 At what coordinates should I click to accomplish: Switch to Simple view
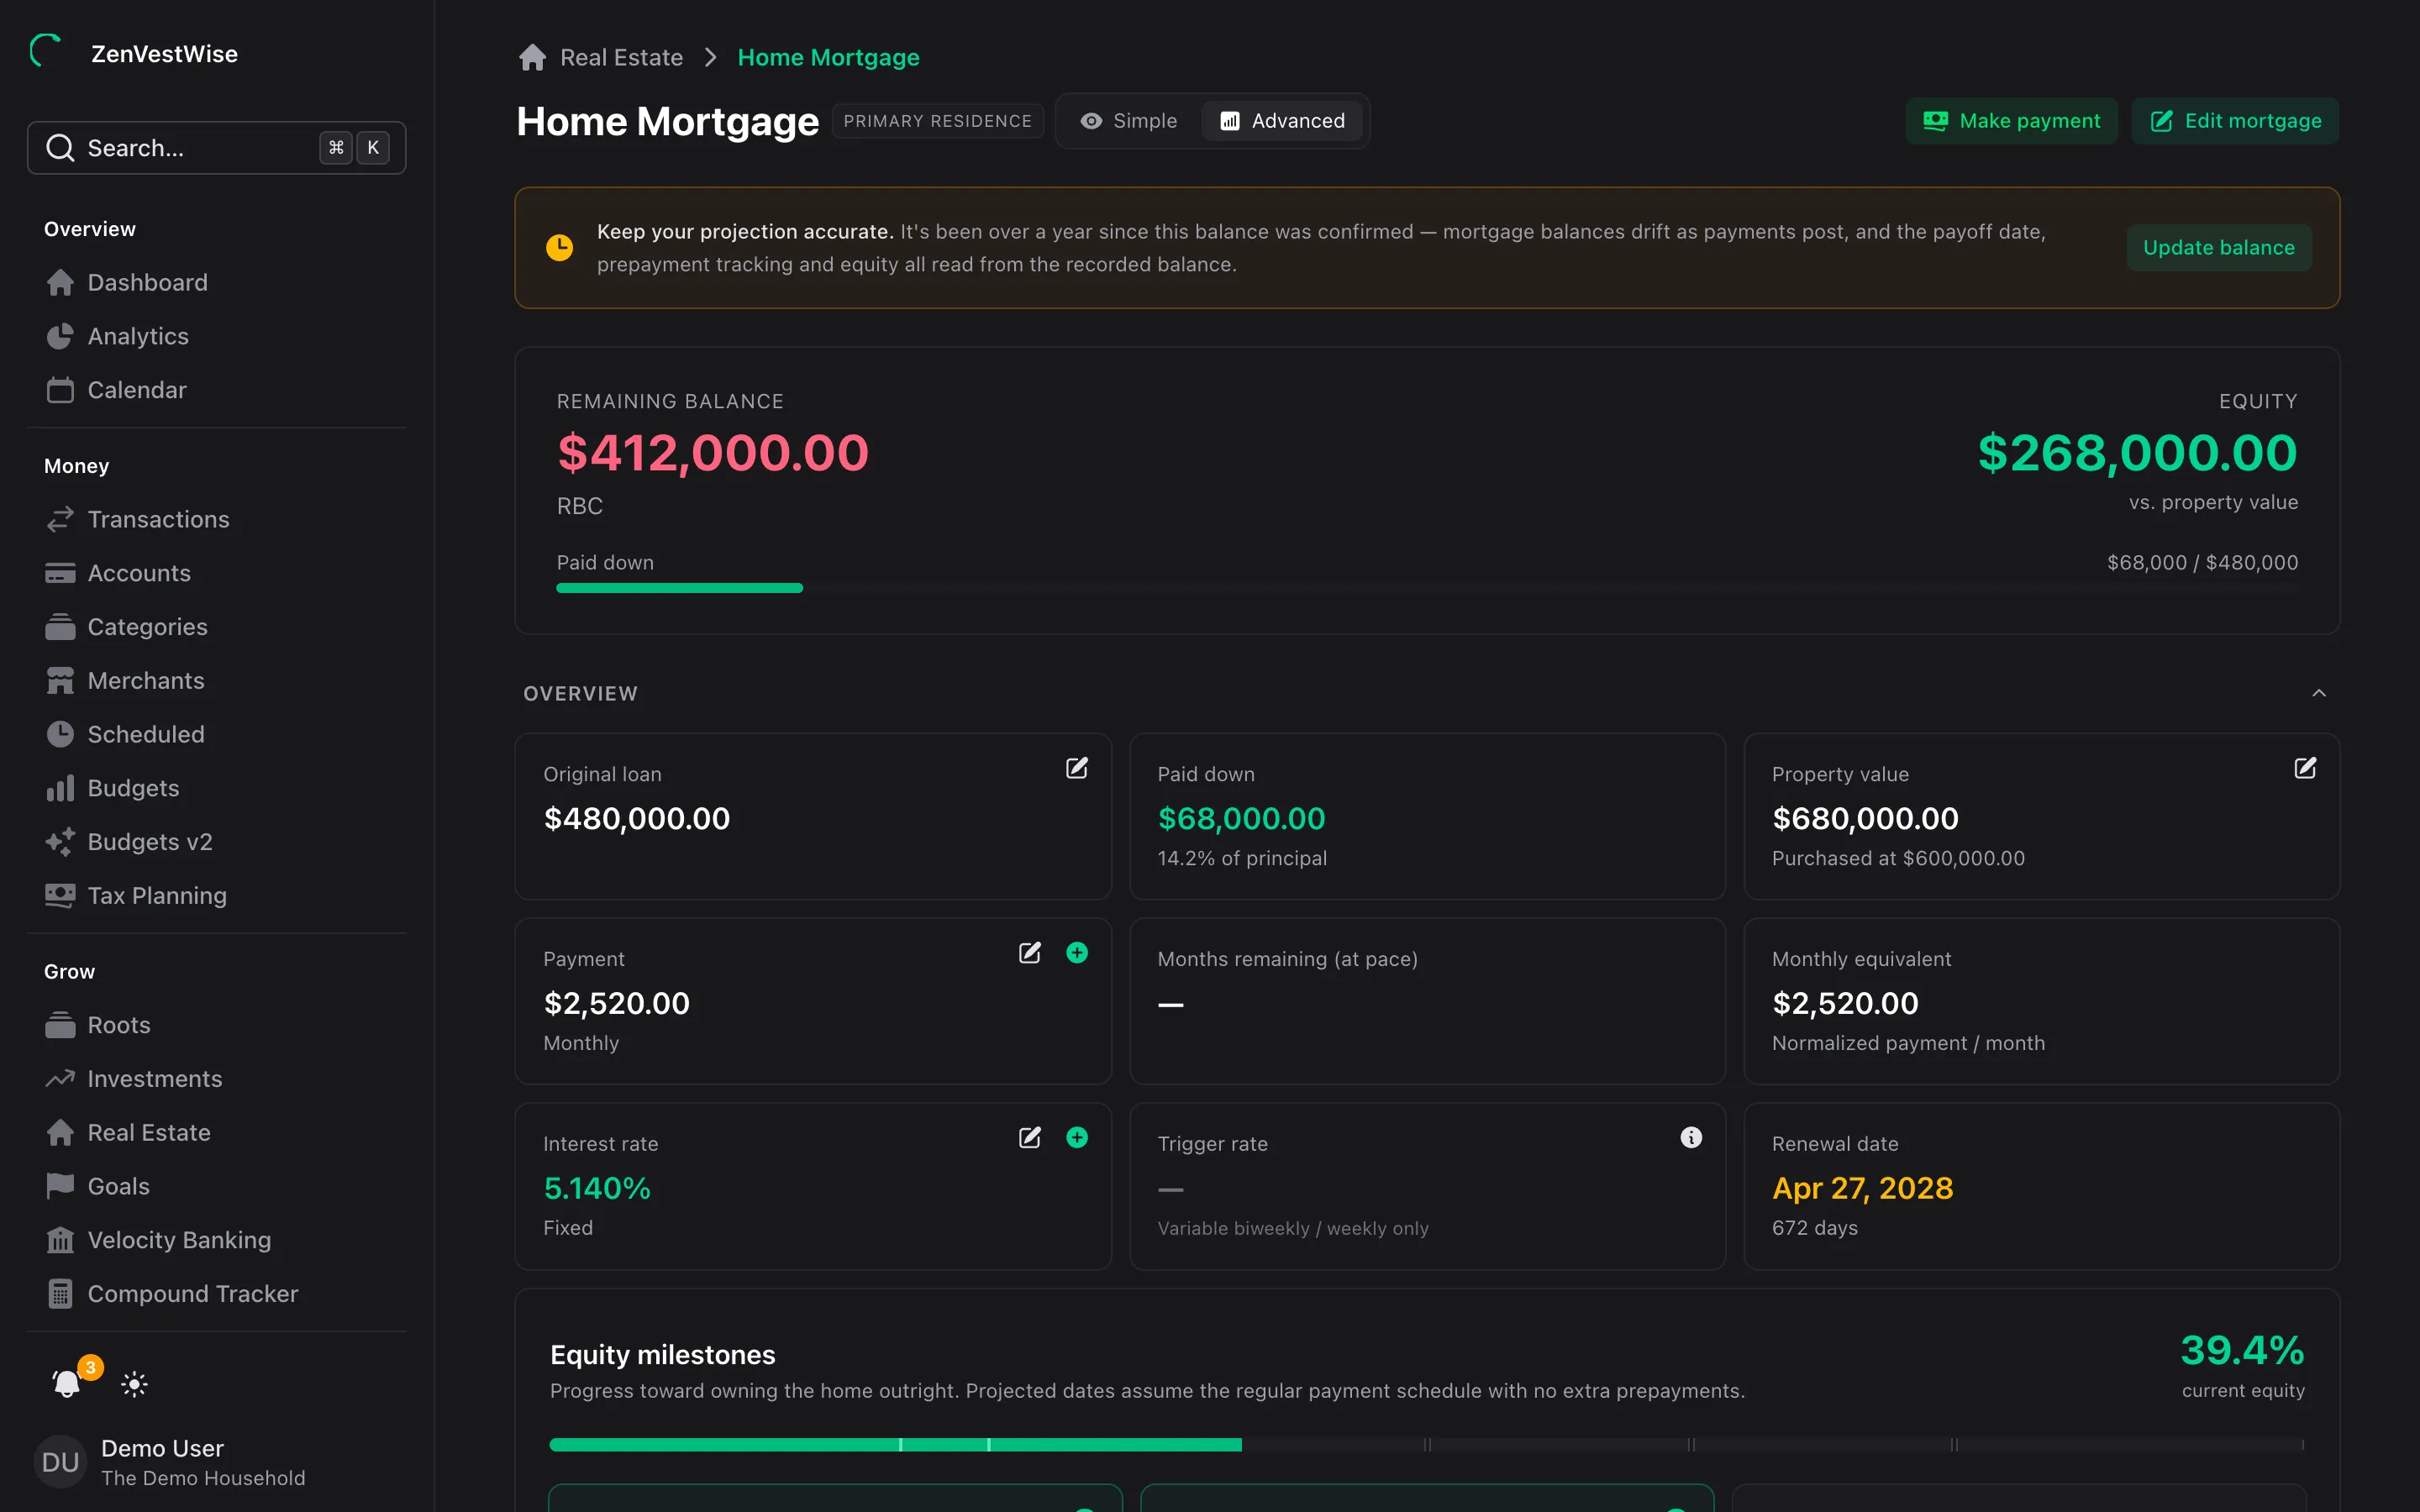coord(1128,121)
